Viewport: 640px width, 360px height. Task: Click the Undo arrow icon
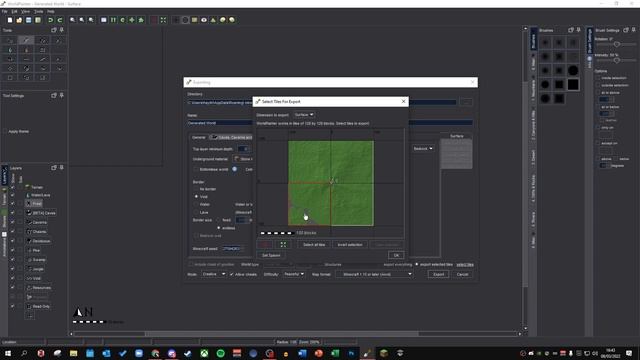click(x=51, y=20)
